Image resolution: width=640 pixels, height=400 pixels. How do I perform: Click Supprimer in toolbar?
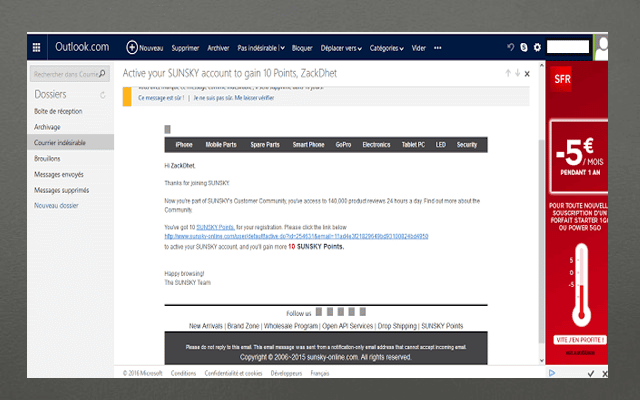(185, 48)
